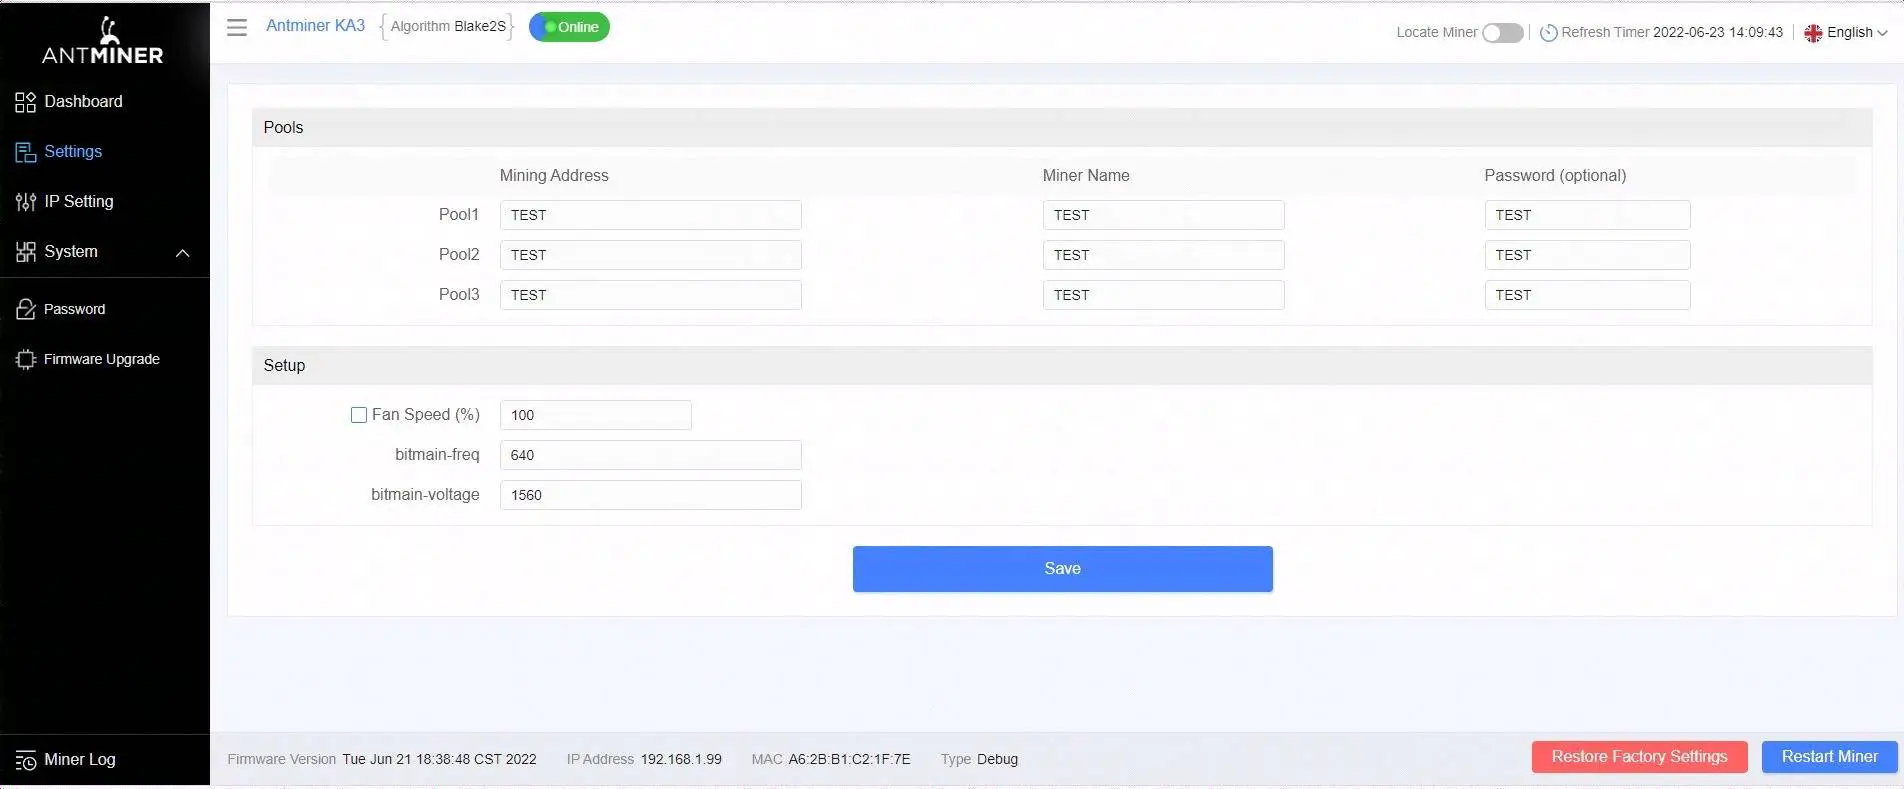1904x789 pixels.
Task: Click the hamburger menu icon
Action: pyautogui.click(x=237, y=27)
